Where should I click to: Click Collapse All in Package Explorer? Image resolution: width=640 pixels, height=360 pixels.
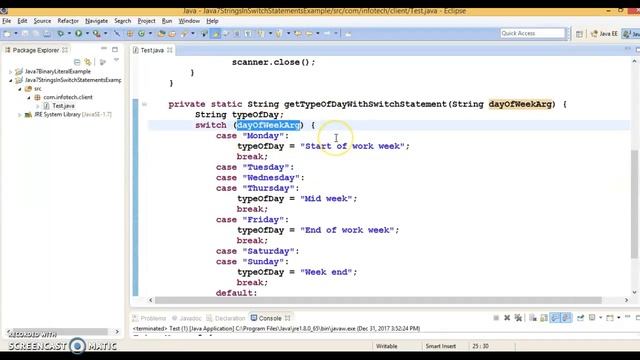(x=77, y=62)
